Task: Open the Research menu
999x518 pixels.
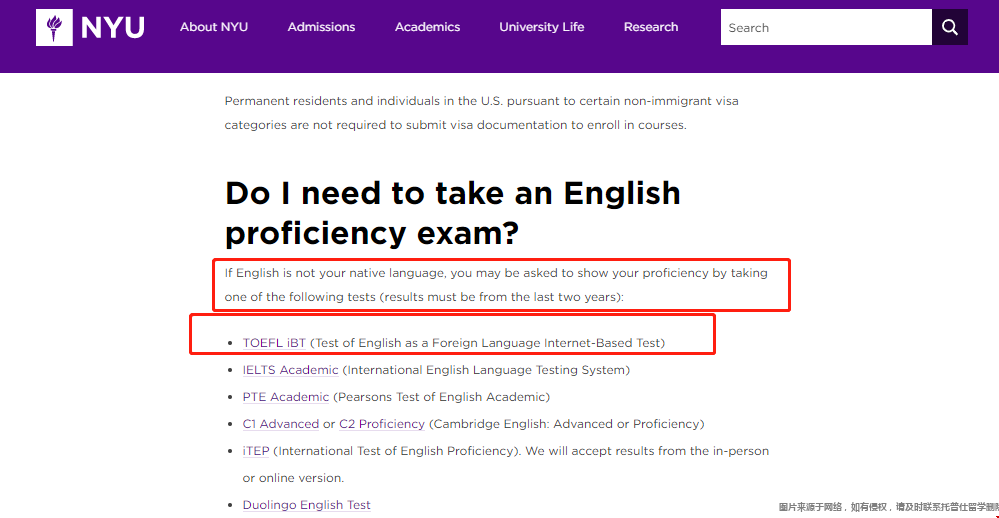Action: pos(650,27)
